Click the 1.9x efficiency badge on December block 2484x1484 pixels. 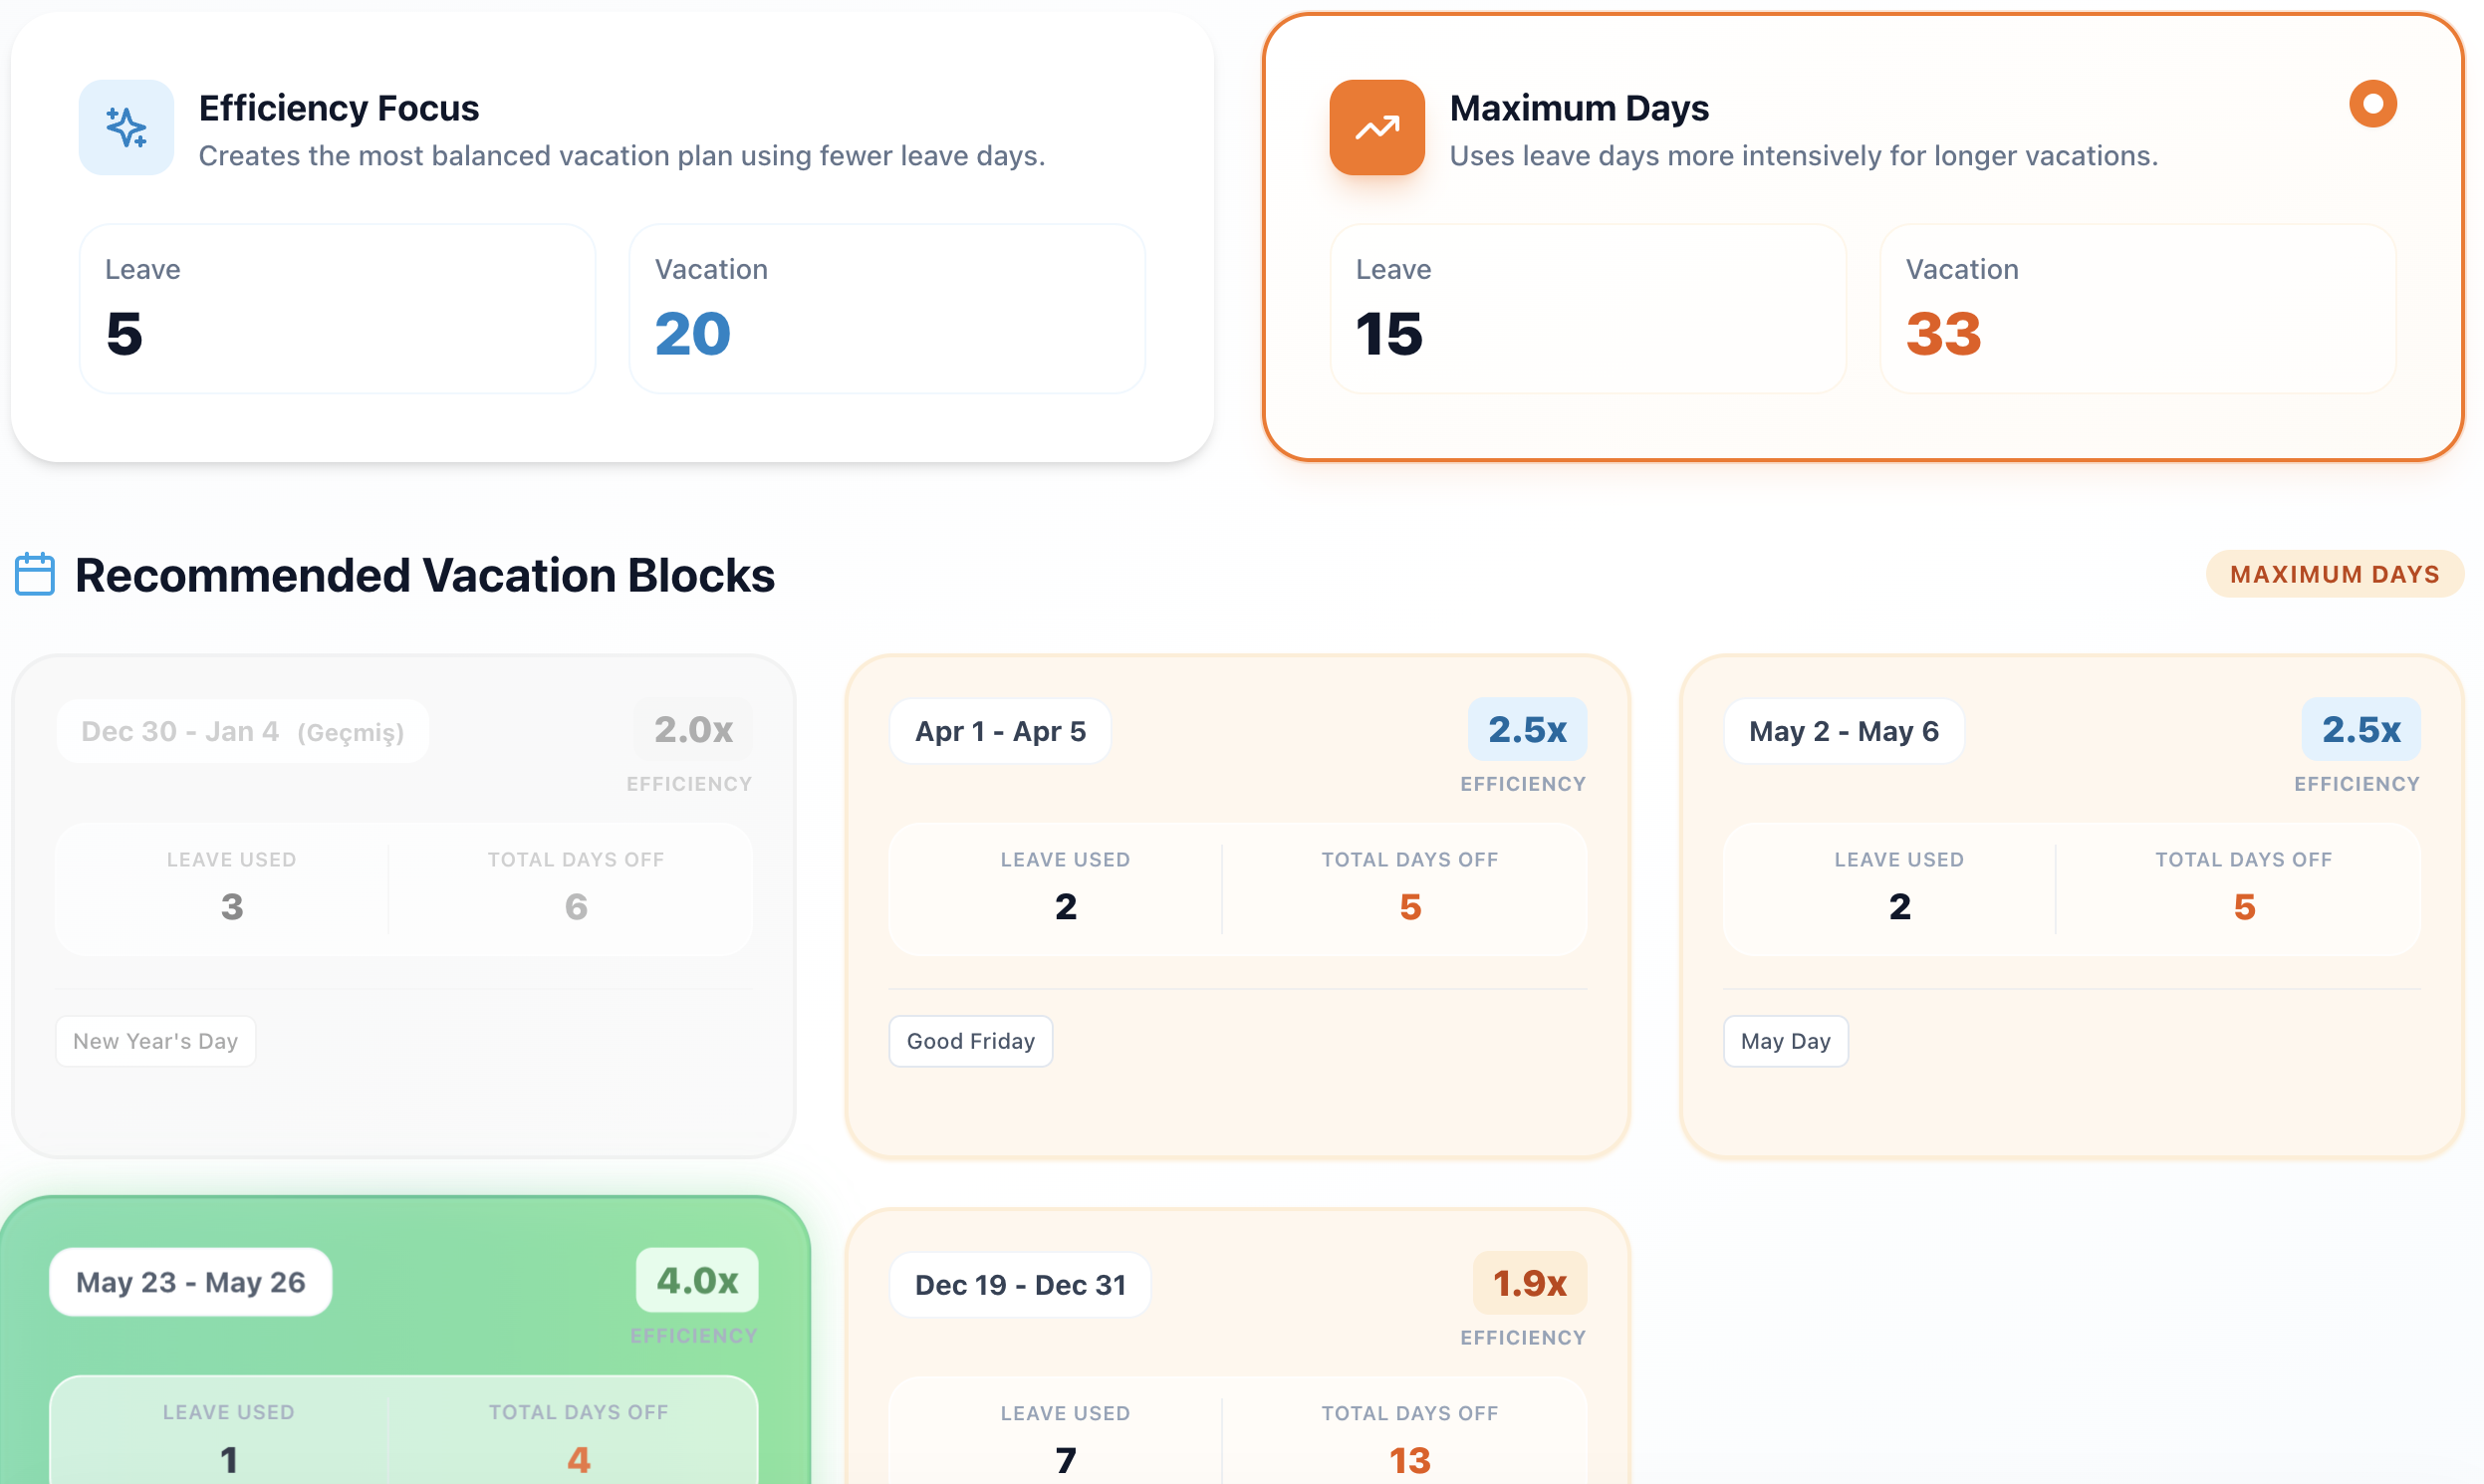[x=1528, y=1282]
